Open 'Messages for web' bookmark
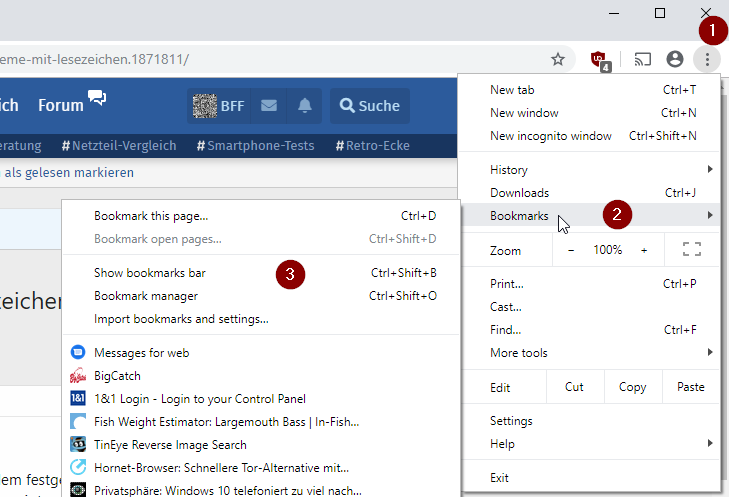 [261, 353]
